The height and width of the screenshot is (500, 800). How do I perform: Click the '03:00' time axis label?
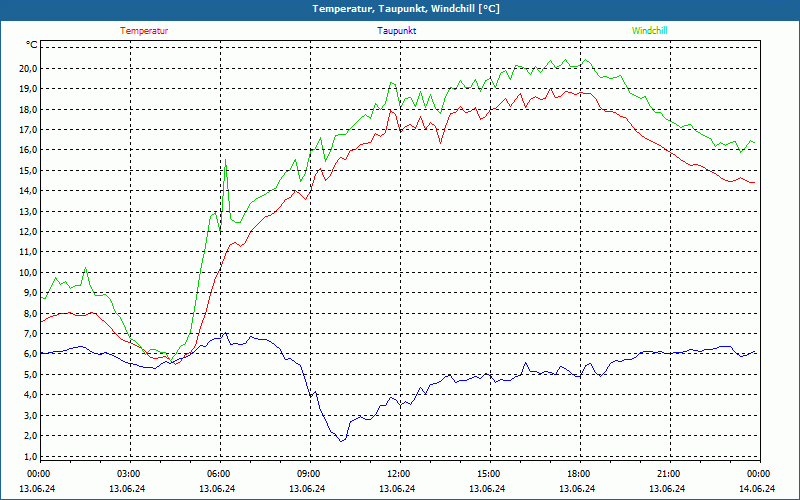pyautogui.click(x=128, y=474)
